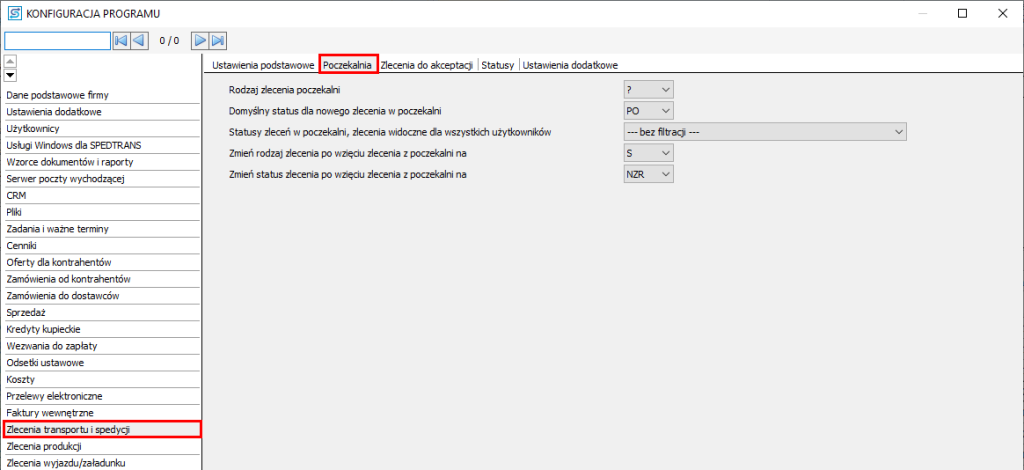This screenshot has height=470, width=1024.
Task: Click the down arrow above the settings list
Action: click(x=10, y=75)
